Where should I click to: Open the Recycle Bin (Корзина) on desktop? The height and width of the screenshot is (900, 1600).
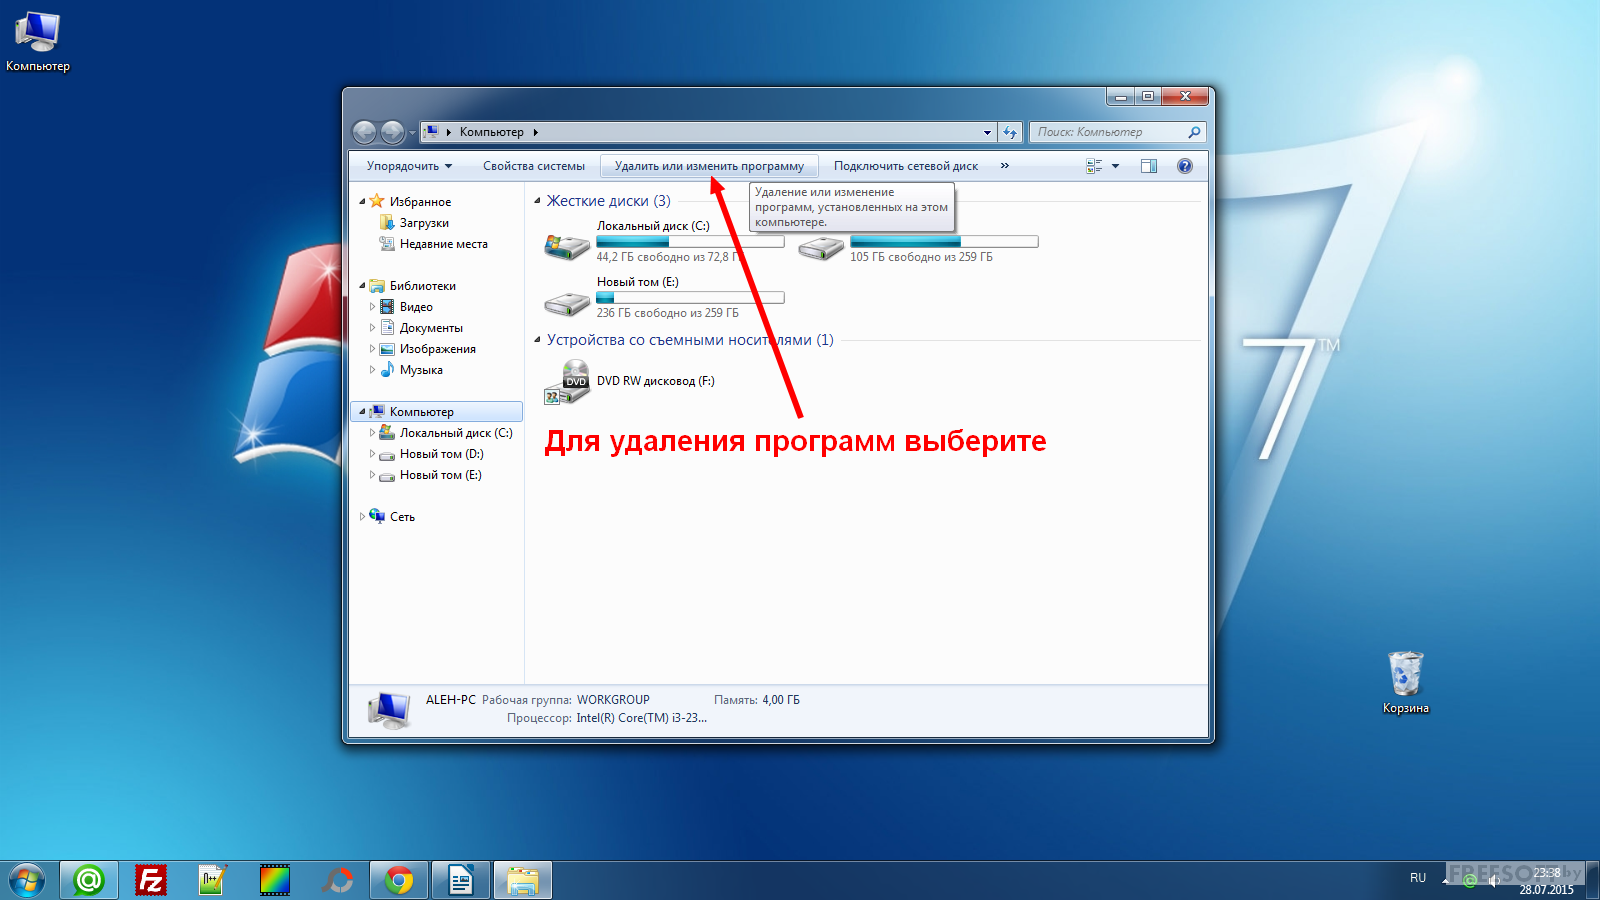click(1405, 683)
